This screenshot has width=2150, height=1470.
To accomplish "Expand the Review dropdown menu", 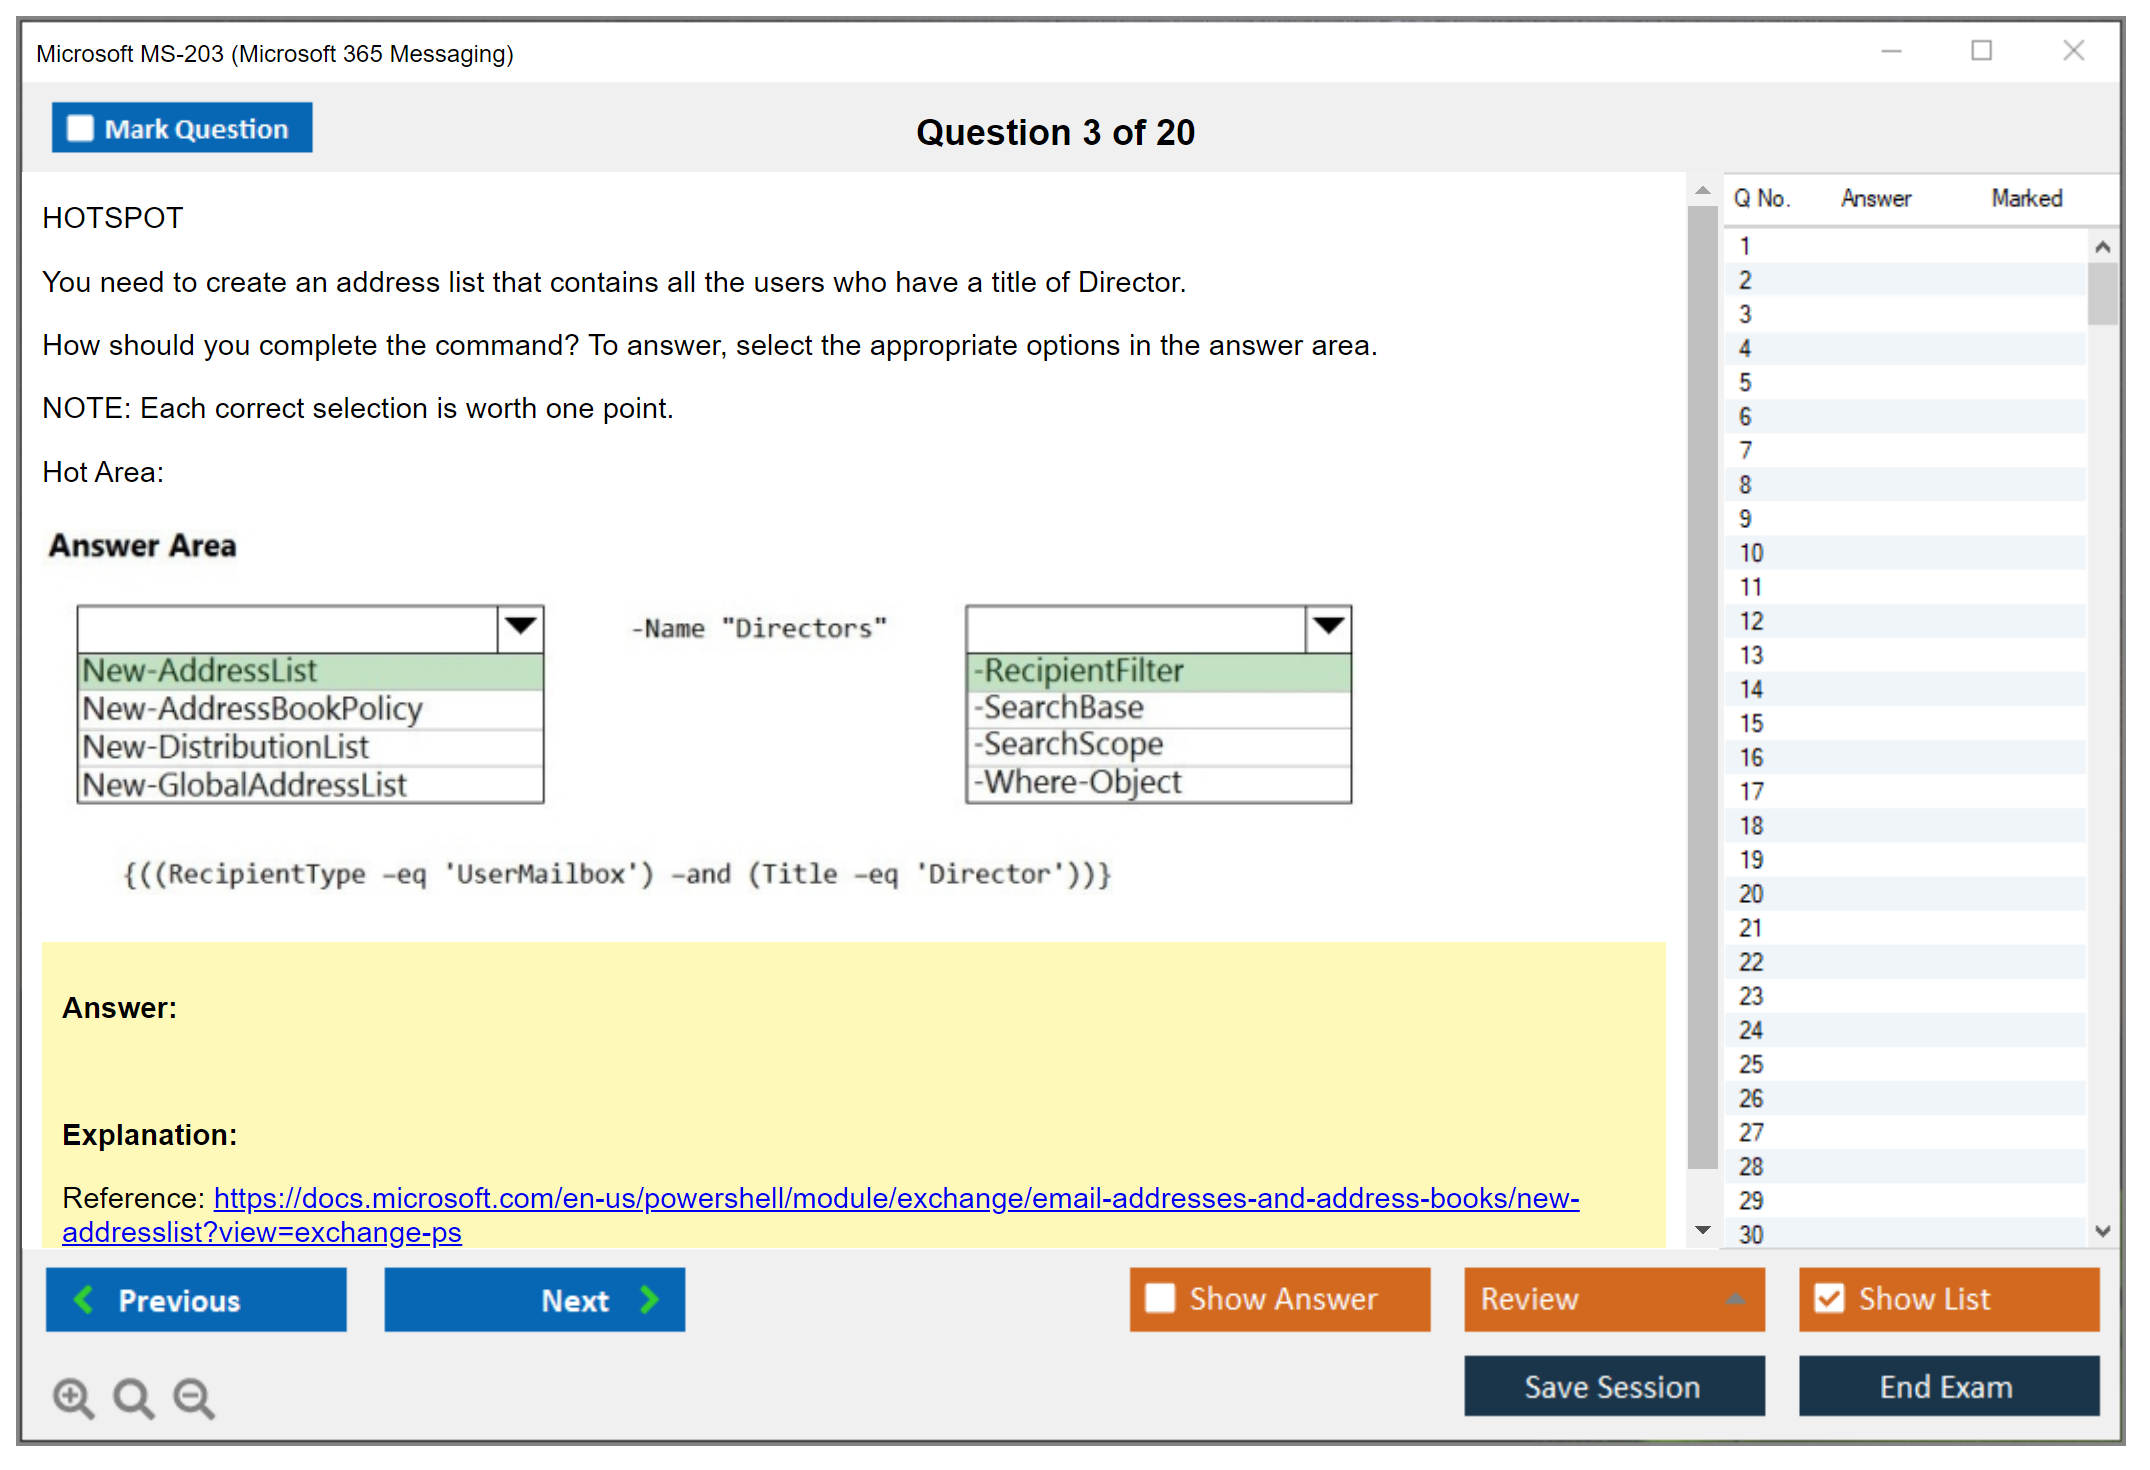I will (x=1736, y=1299).
